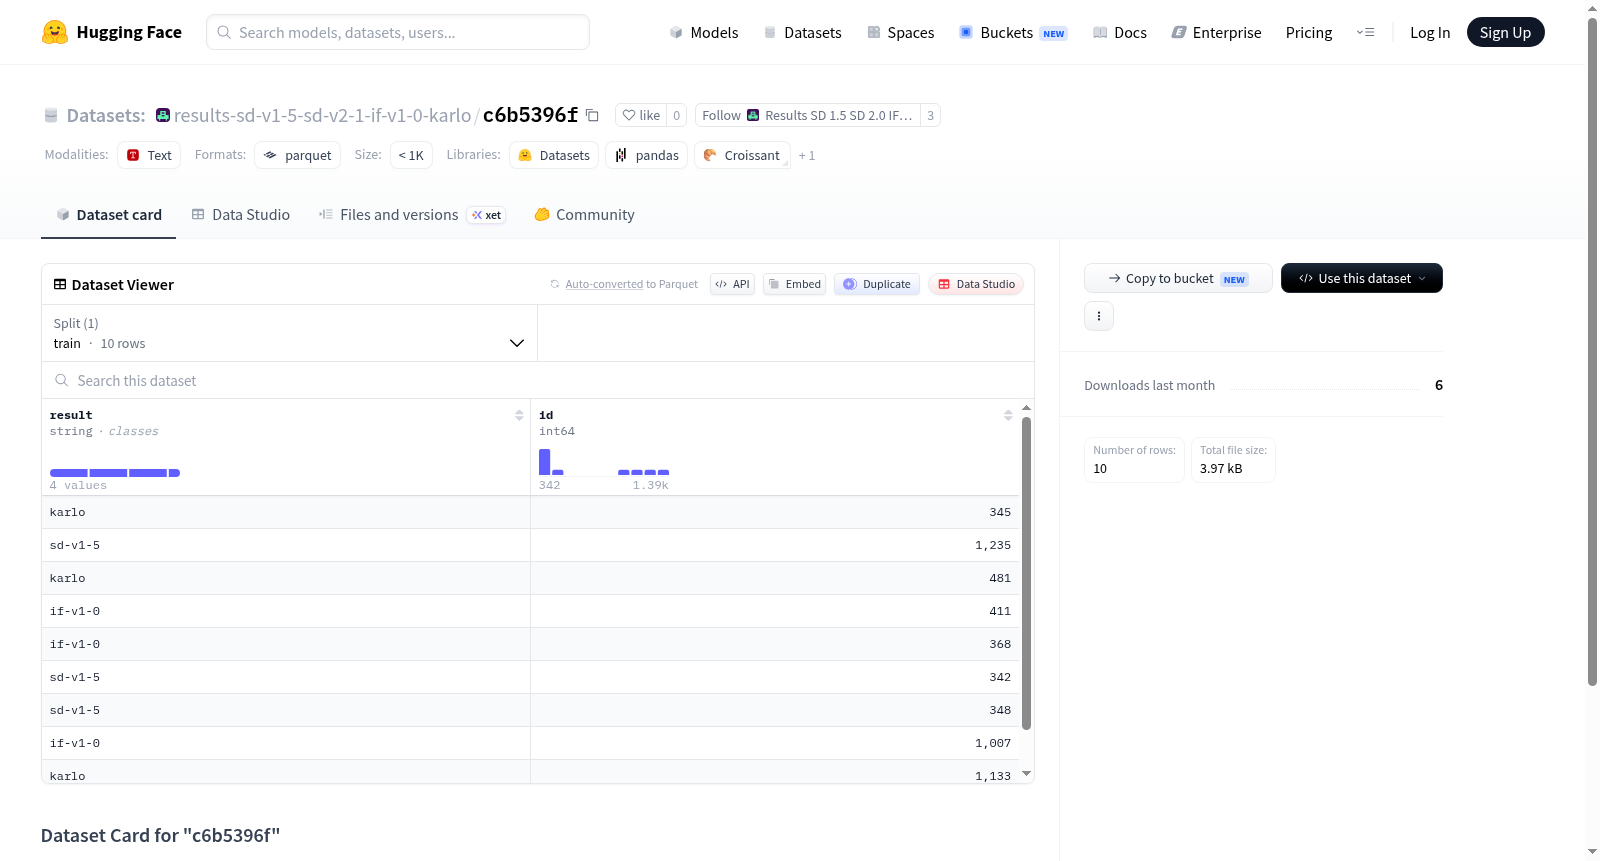
Task: Select the Croissant library tag
Action: click(x=742, y=155)
